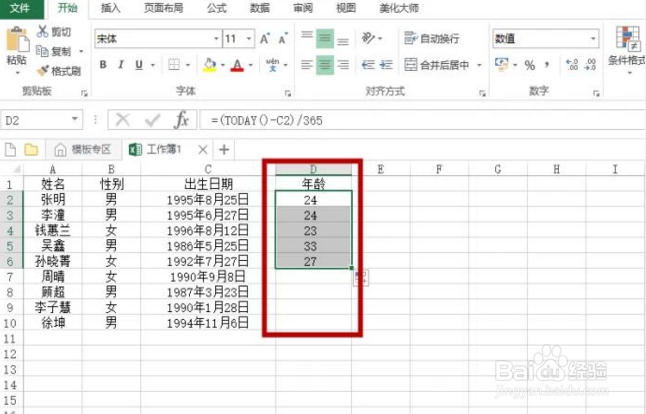This screenshot has width=646, height=414.
Task: Open the font size 11 dropdown
Action: [x=249, y=39]
